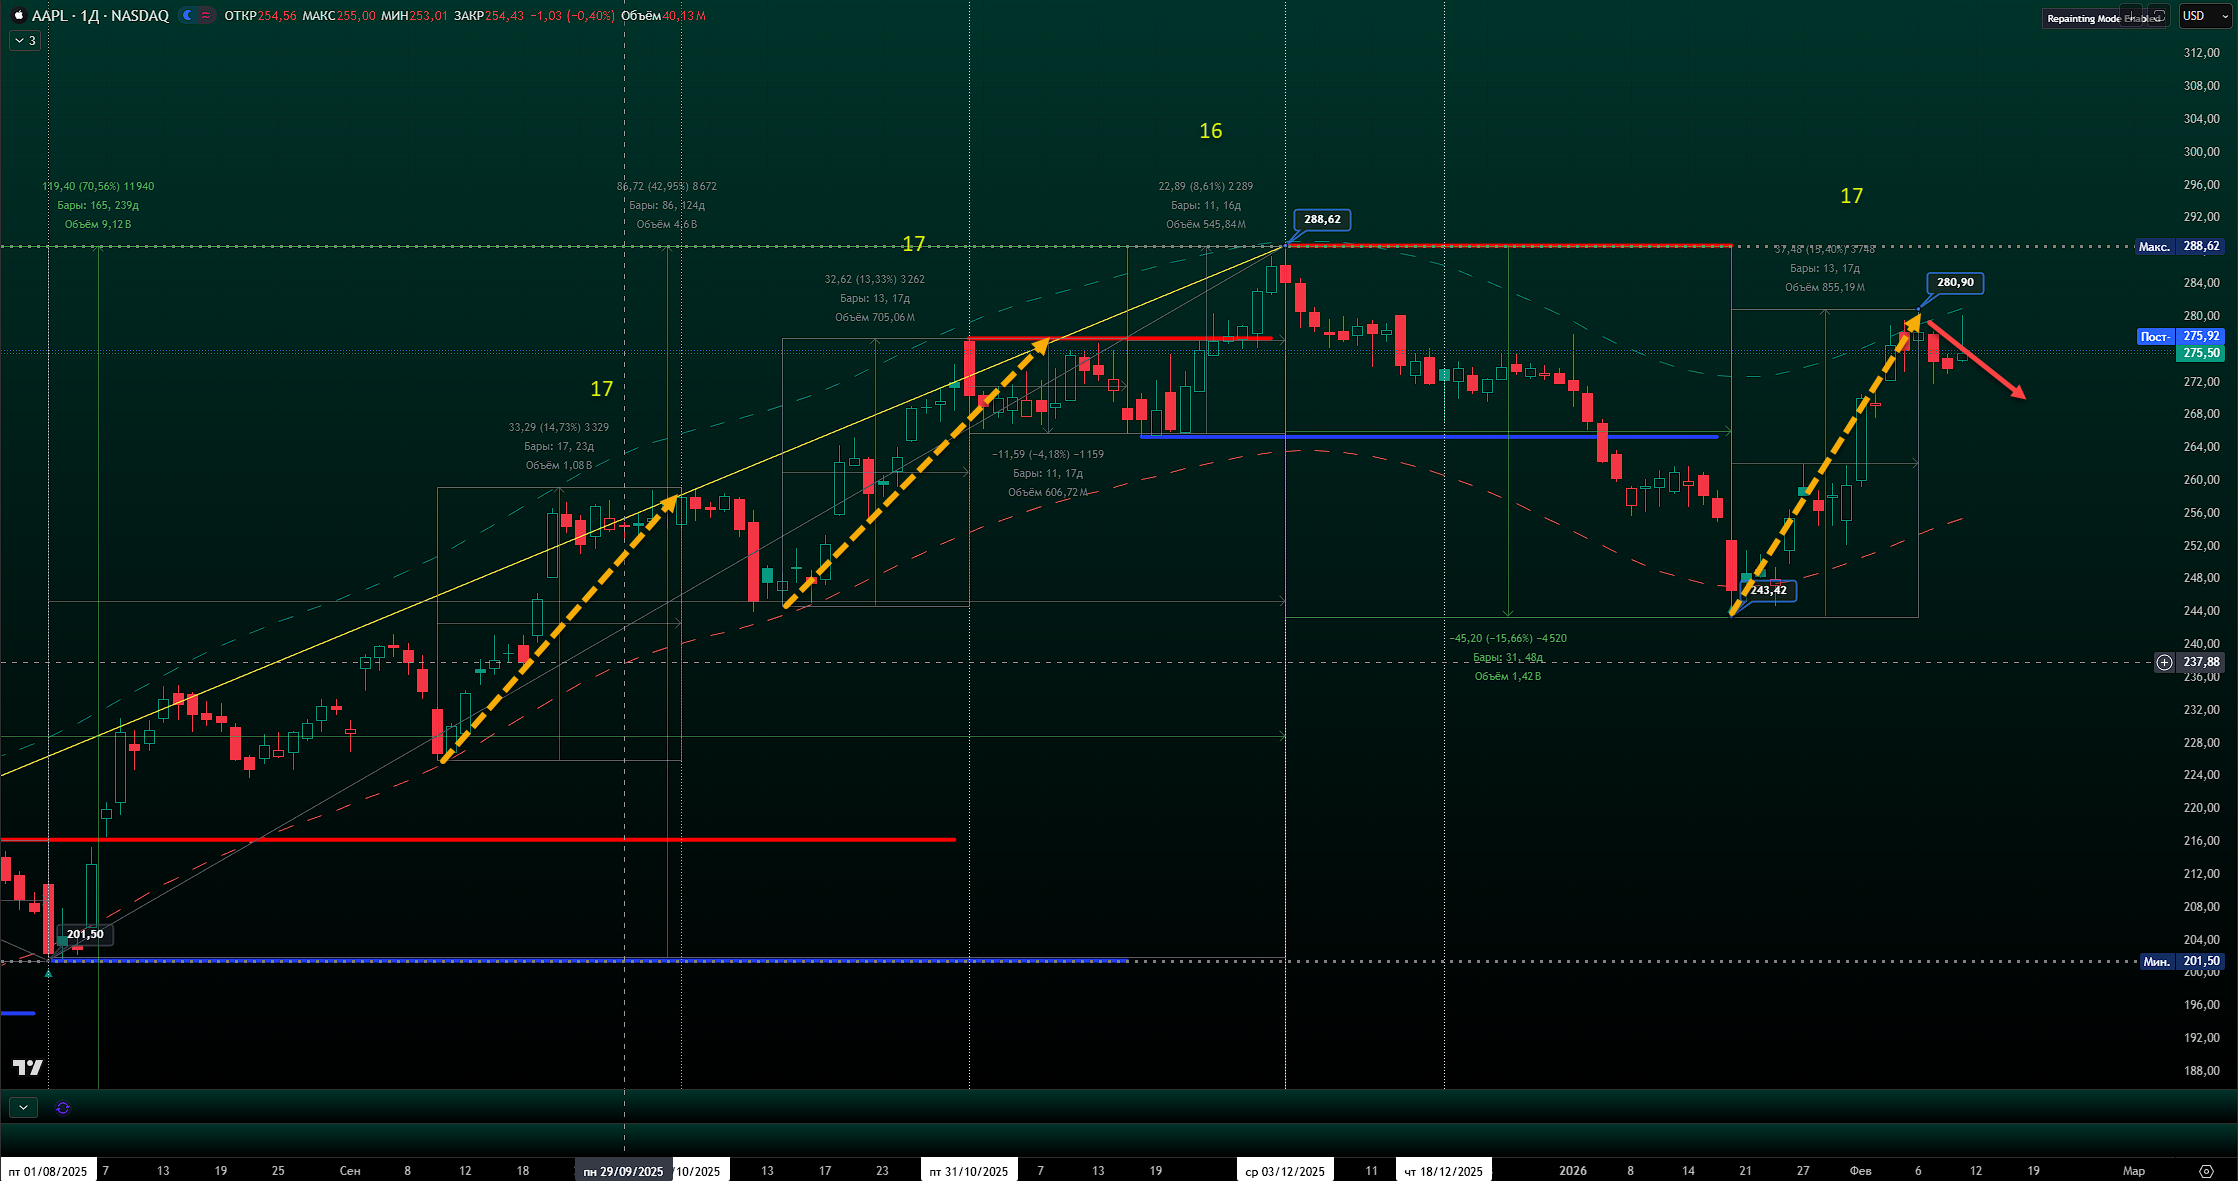Click the 280,90 price callout label

1954,282
